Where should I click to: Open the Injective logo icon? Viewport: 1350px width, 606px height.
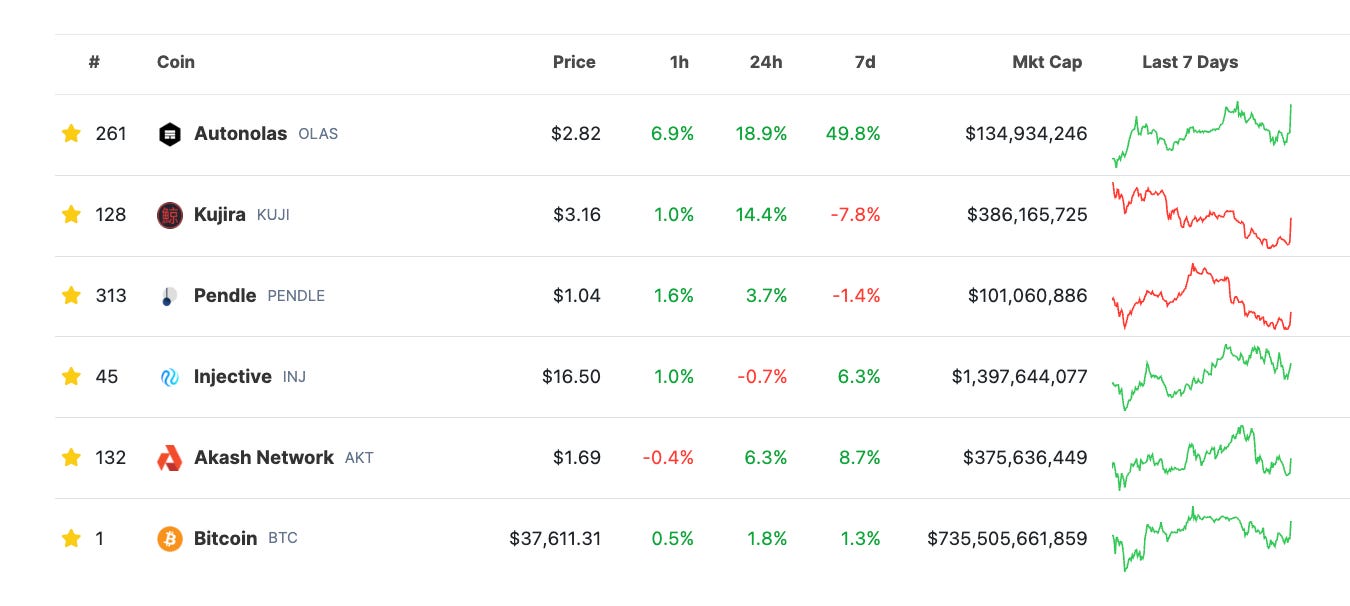pos(170,376)
